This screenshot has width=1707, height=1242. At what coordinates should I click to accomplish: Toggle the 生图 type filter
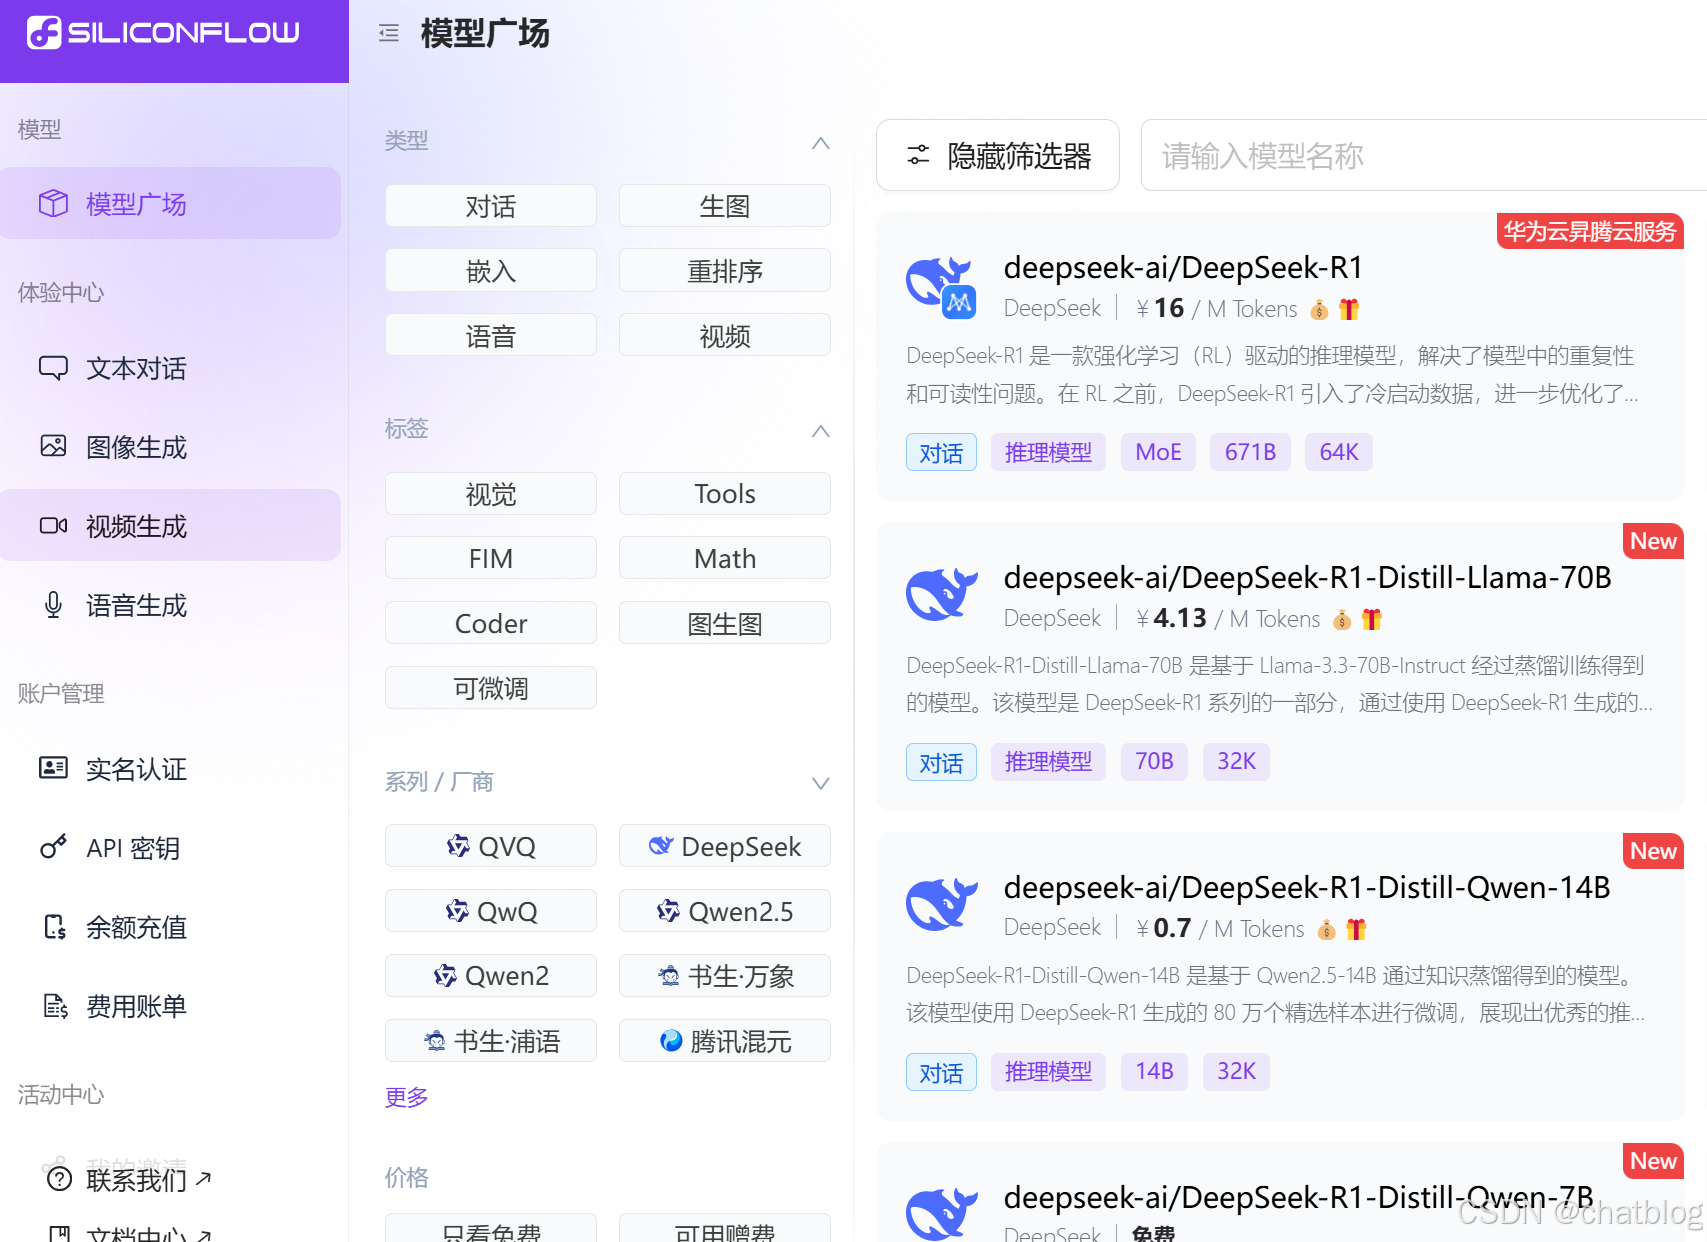tap(725, 206)
